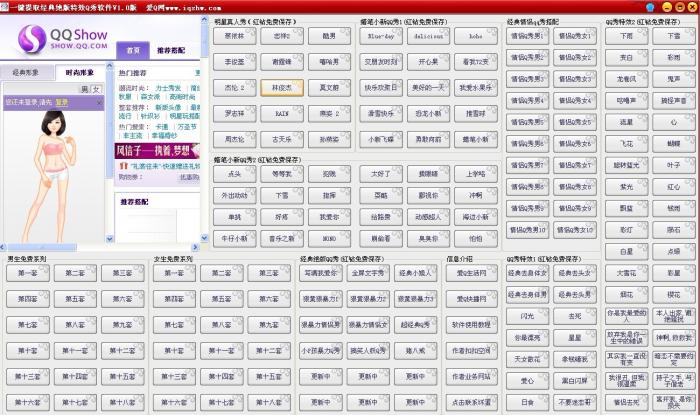Apply the 飞花 effect
The image size is (700, 415).
pos(626,144)
